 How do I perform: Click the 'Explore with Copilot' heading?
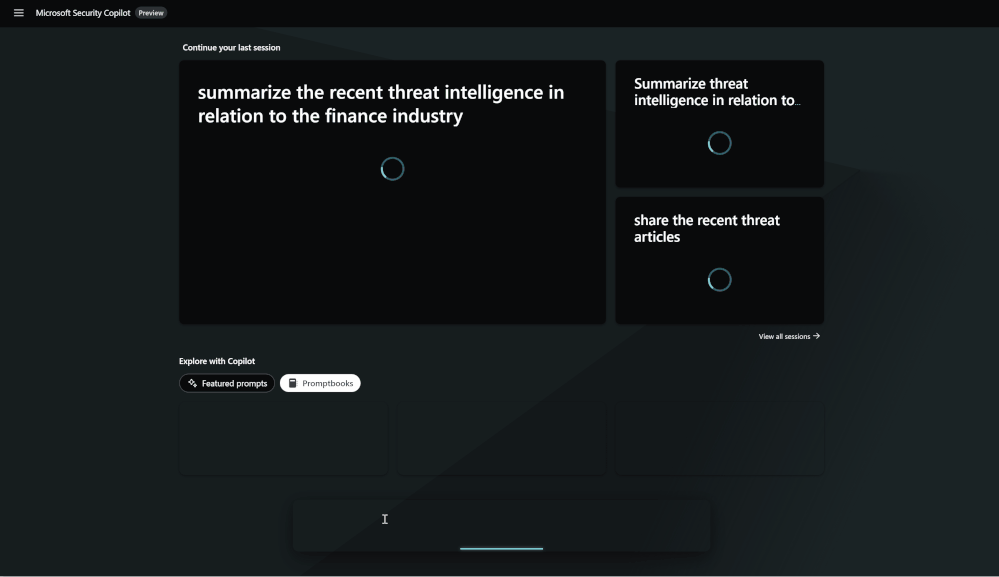[x=217, y=361]
